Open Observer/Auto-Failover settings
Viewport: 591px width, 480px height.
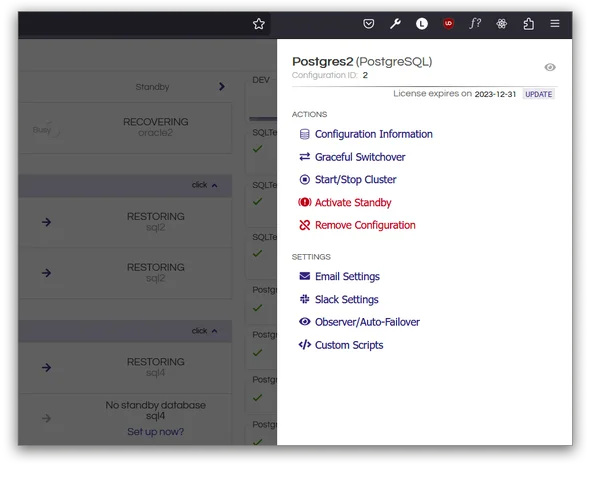pyautogui.click(x=367, y=322)
